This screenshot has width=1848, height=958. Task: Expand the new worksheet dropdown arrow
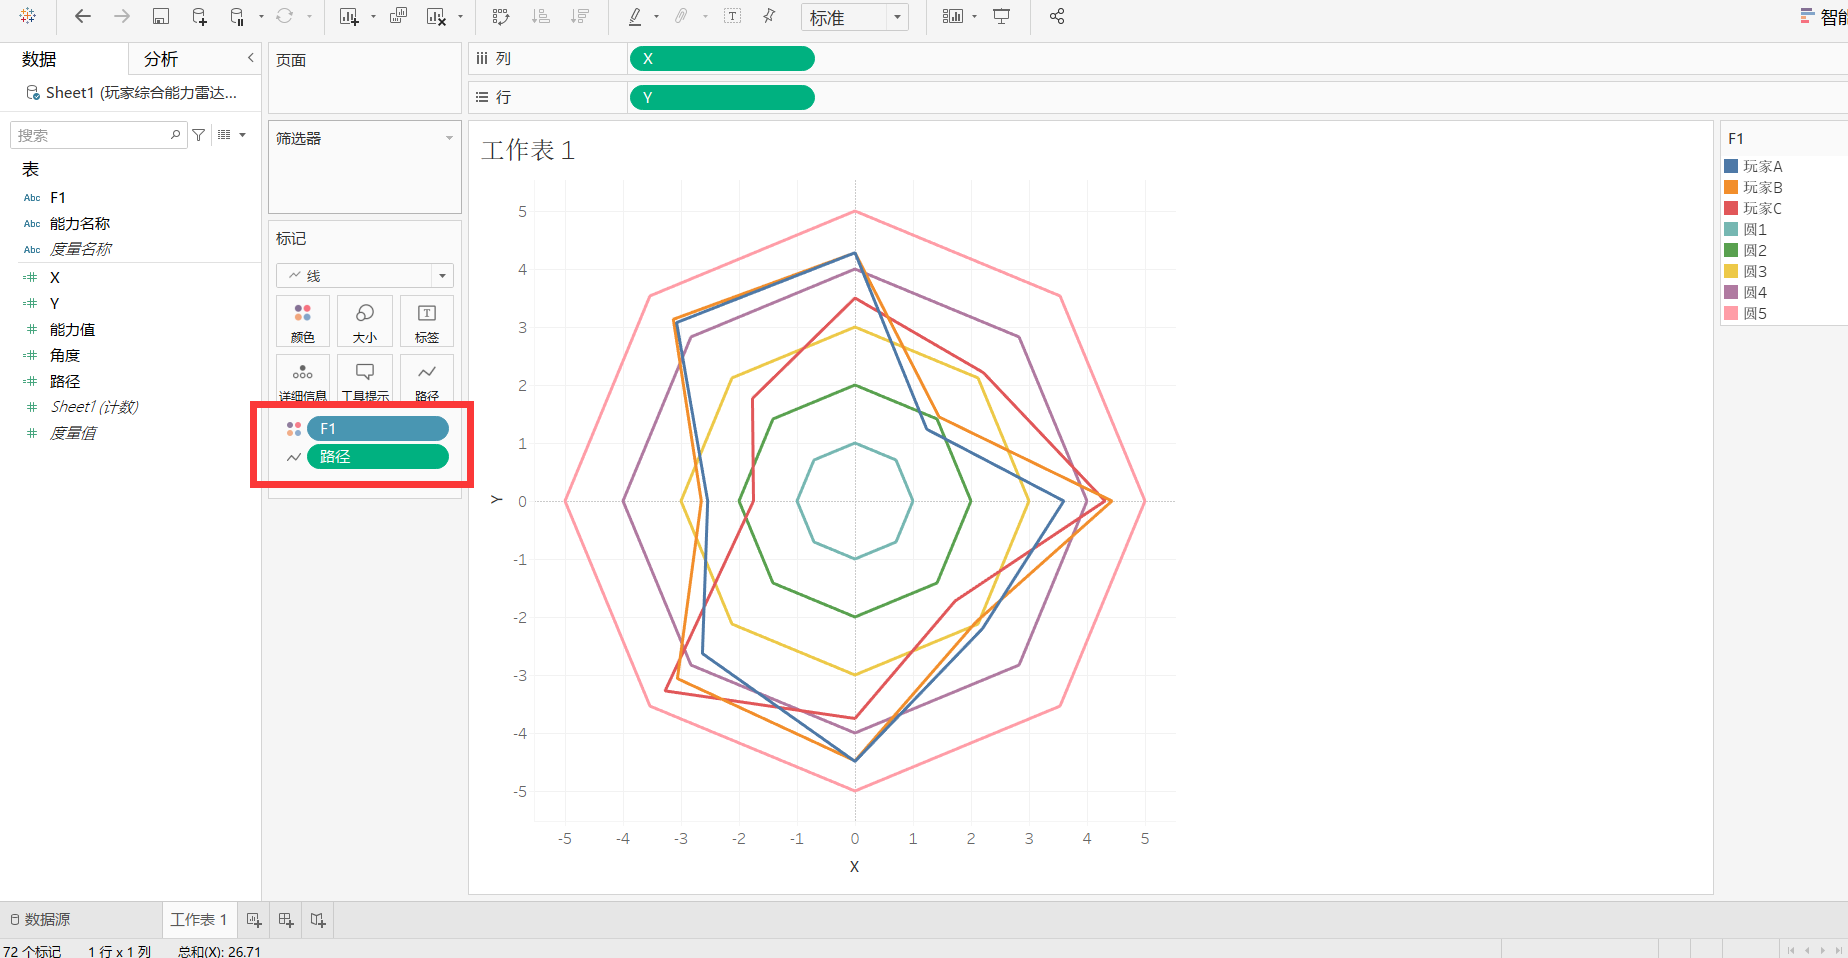point(373,17)
